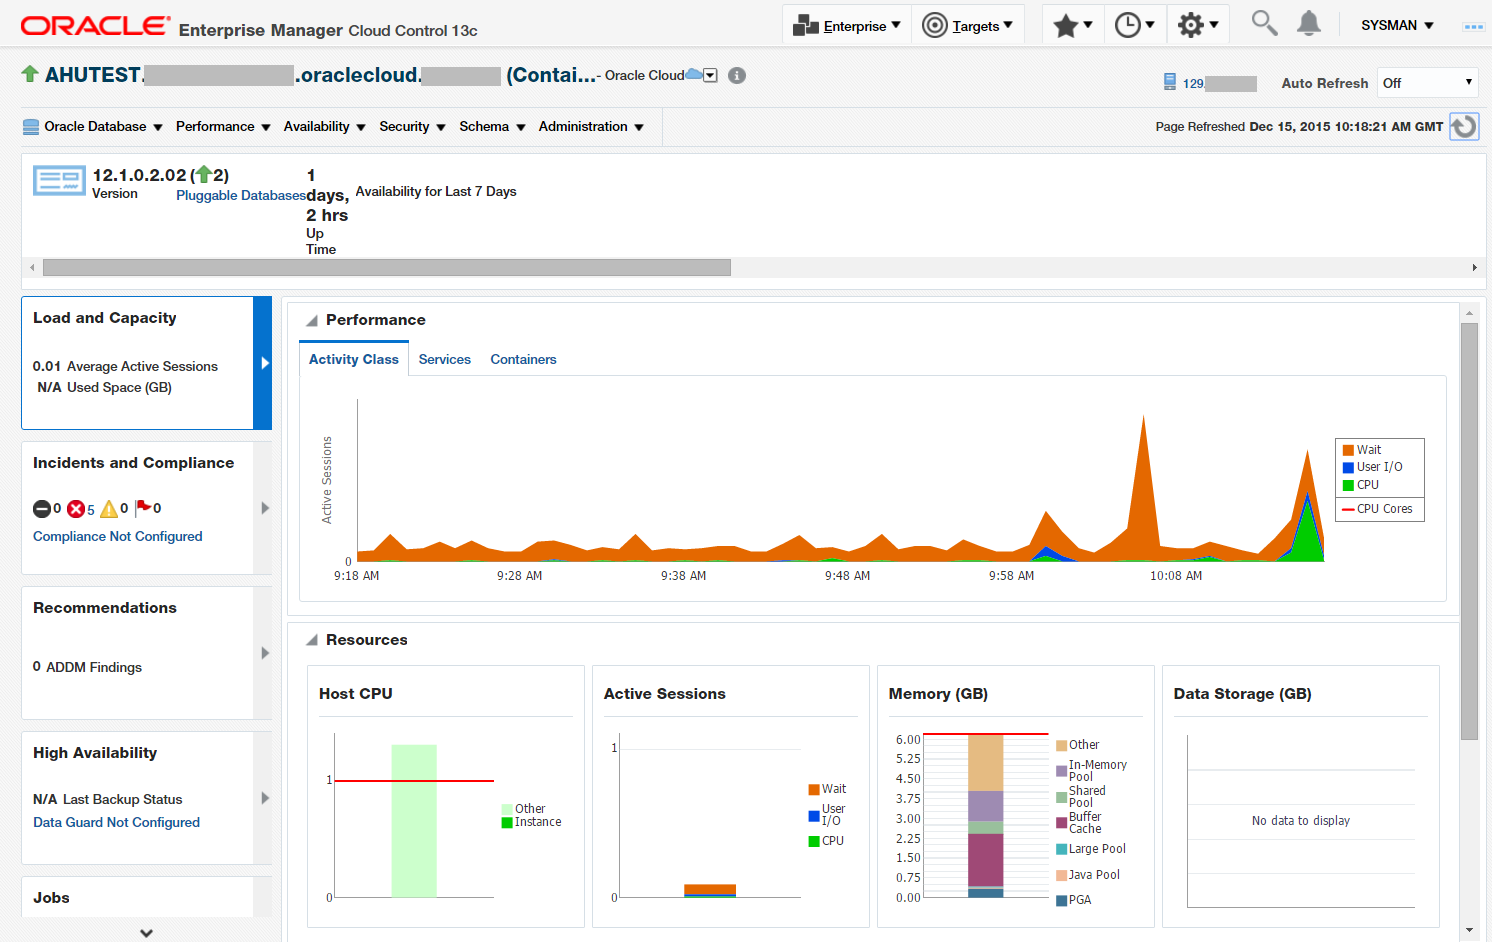Click the page refresh circular arrow icon
1492x942 pixels.
1463,126
